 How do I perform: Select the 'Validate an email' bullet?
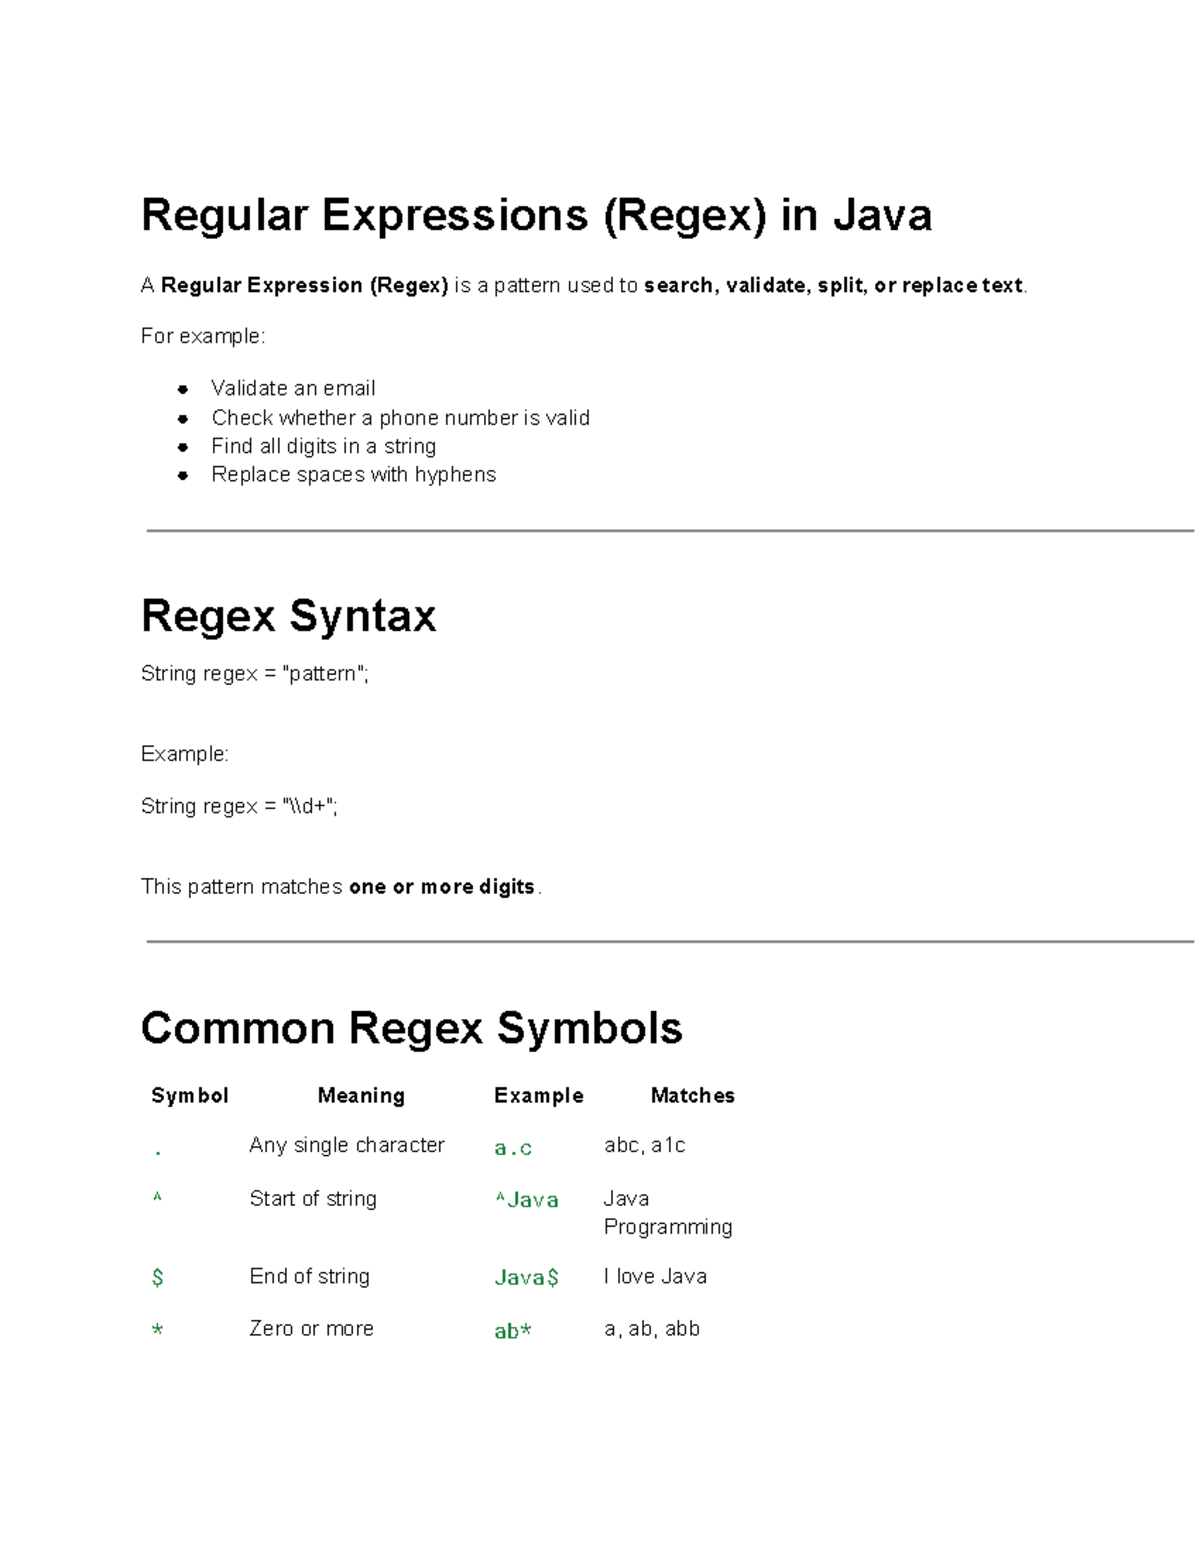293,388
